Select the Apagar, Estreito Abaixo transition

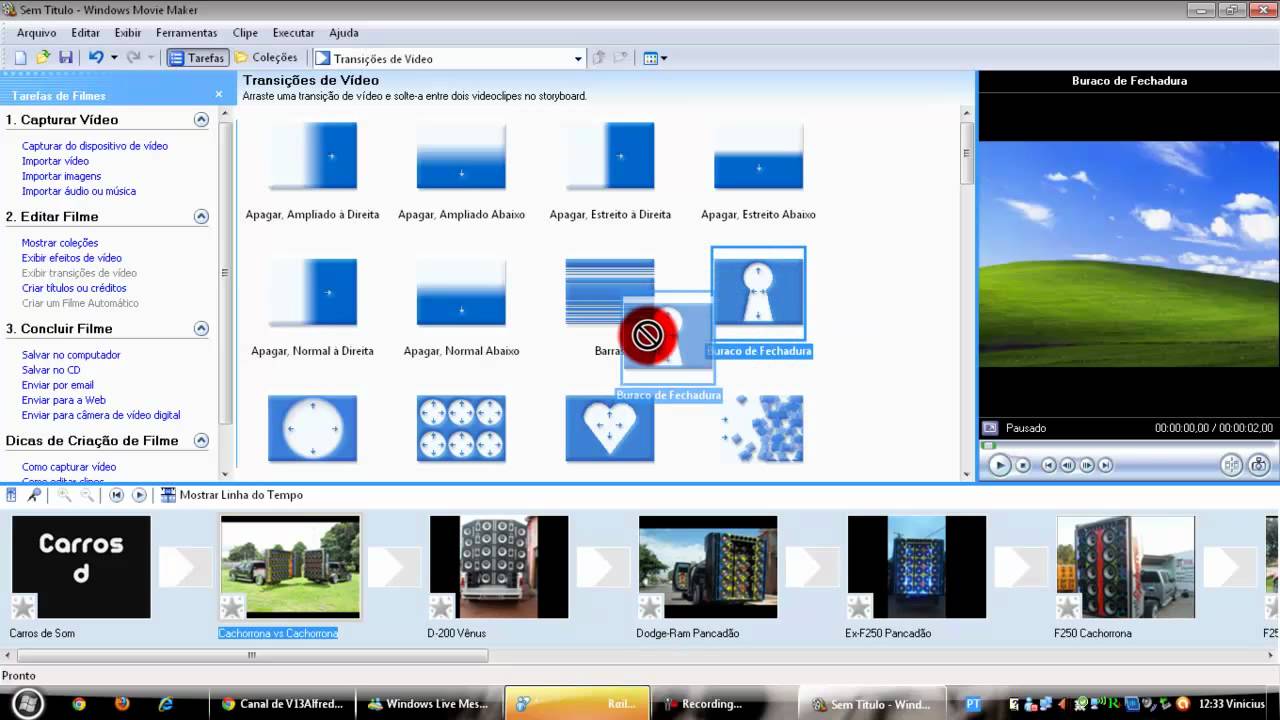coord(758,156)
